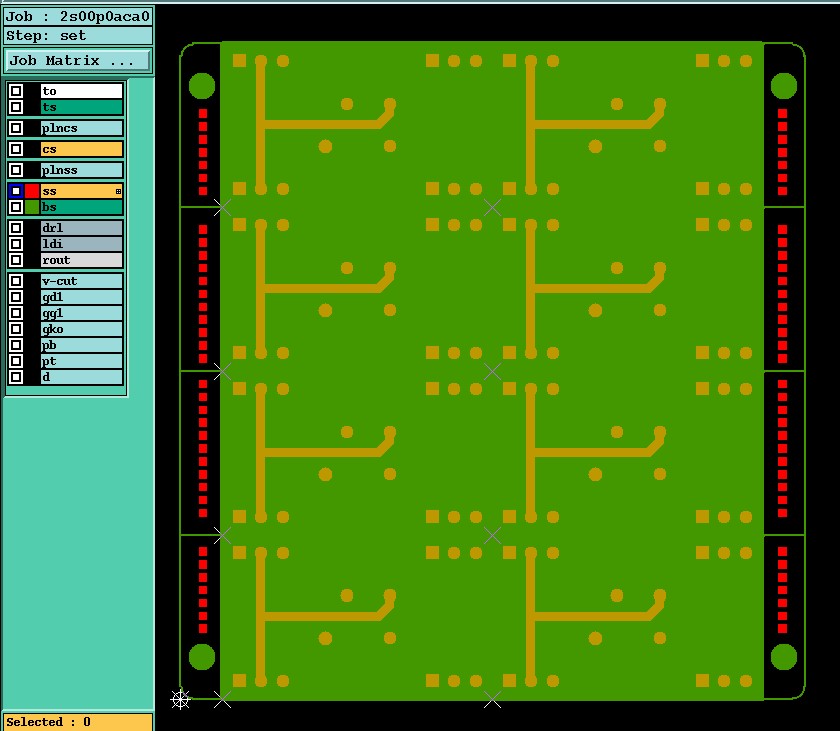Image resolution: width=840 pixels, height=731 pixels.
Task: Click top-right green tooling hole circle
Action: click(784, 86)
